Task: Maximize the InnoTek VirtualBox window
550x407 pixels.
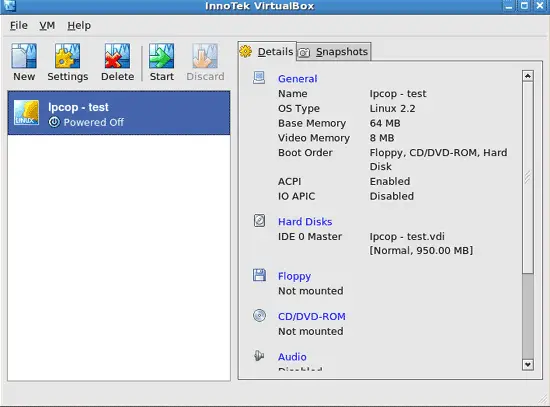Action: click(x=524, y=5)
